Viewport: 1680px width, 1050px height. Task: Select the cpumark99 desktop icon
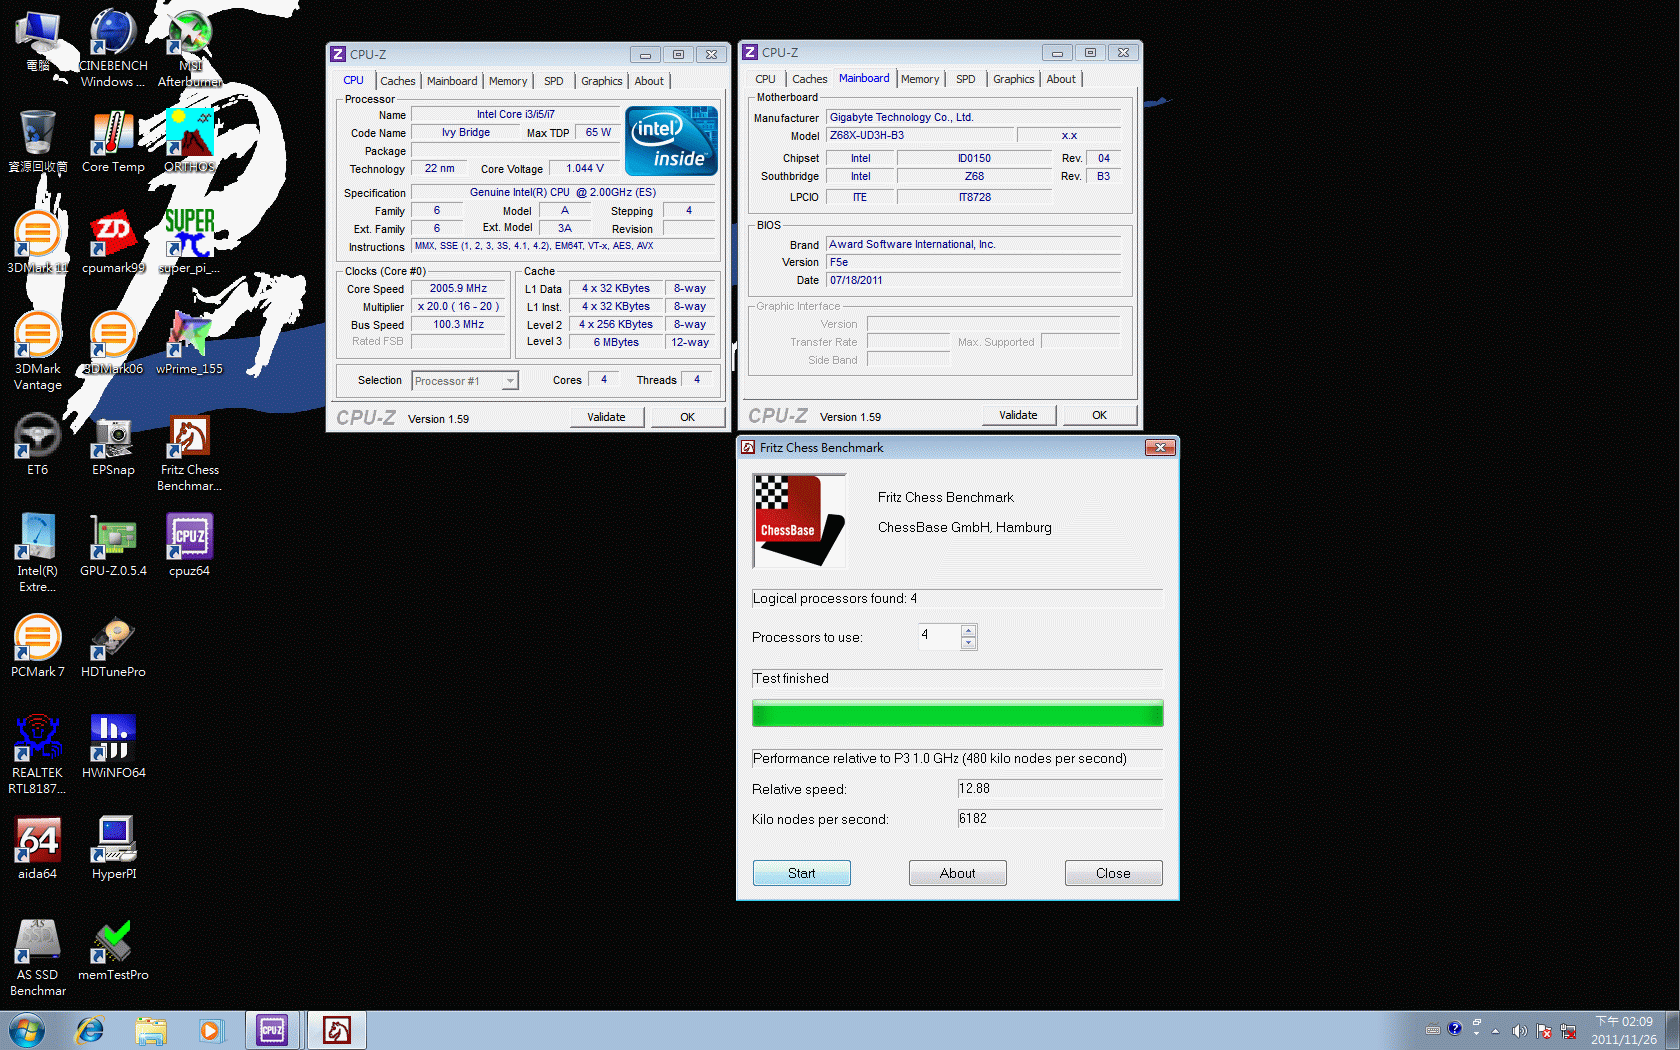point(113,243)
